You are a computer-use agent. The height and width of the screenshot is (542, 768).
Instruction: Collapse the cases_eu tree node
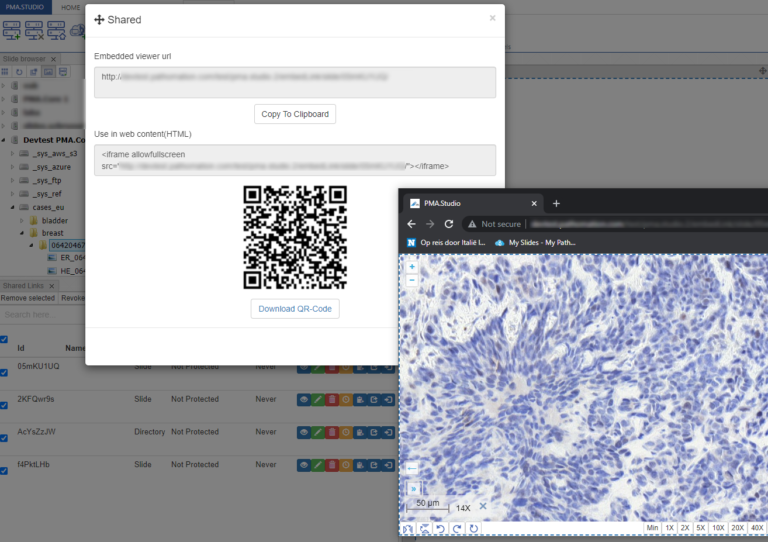click(12, 206)
